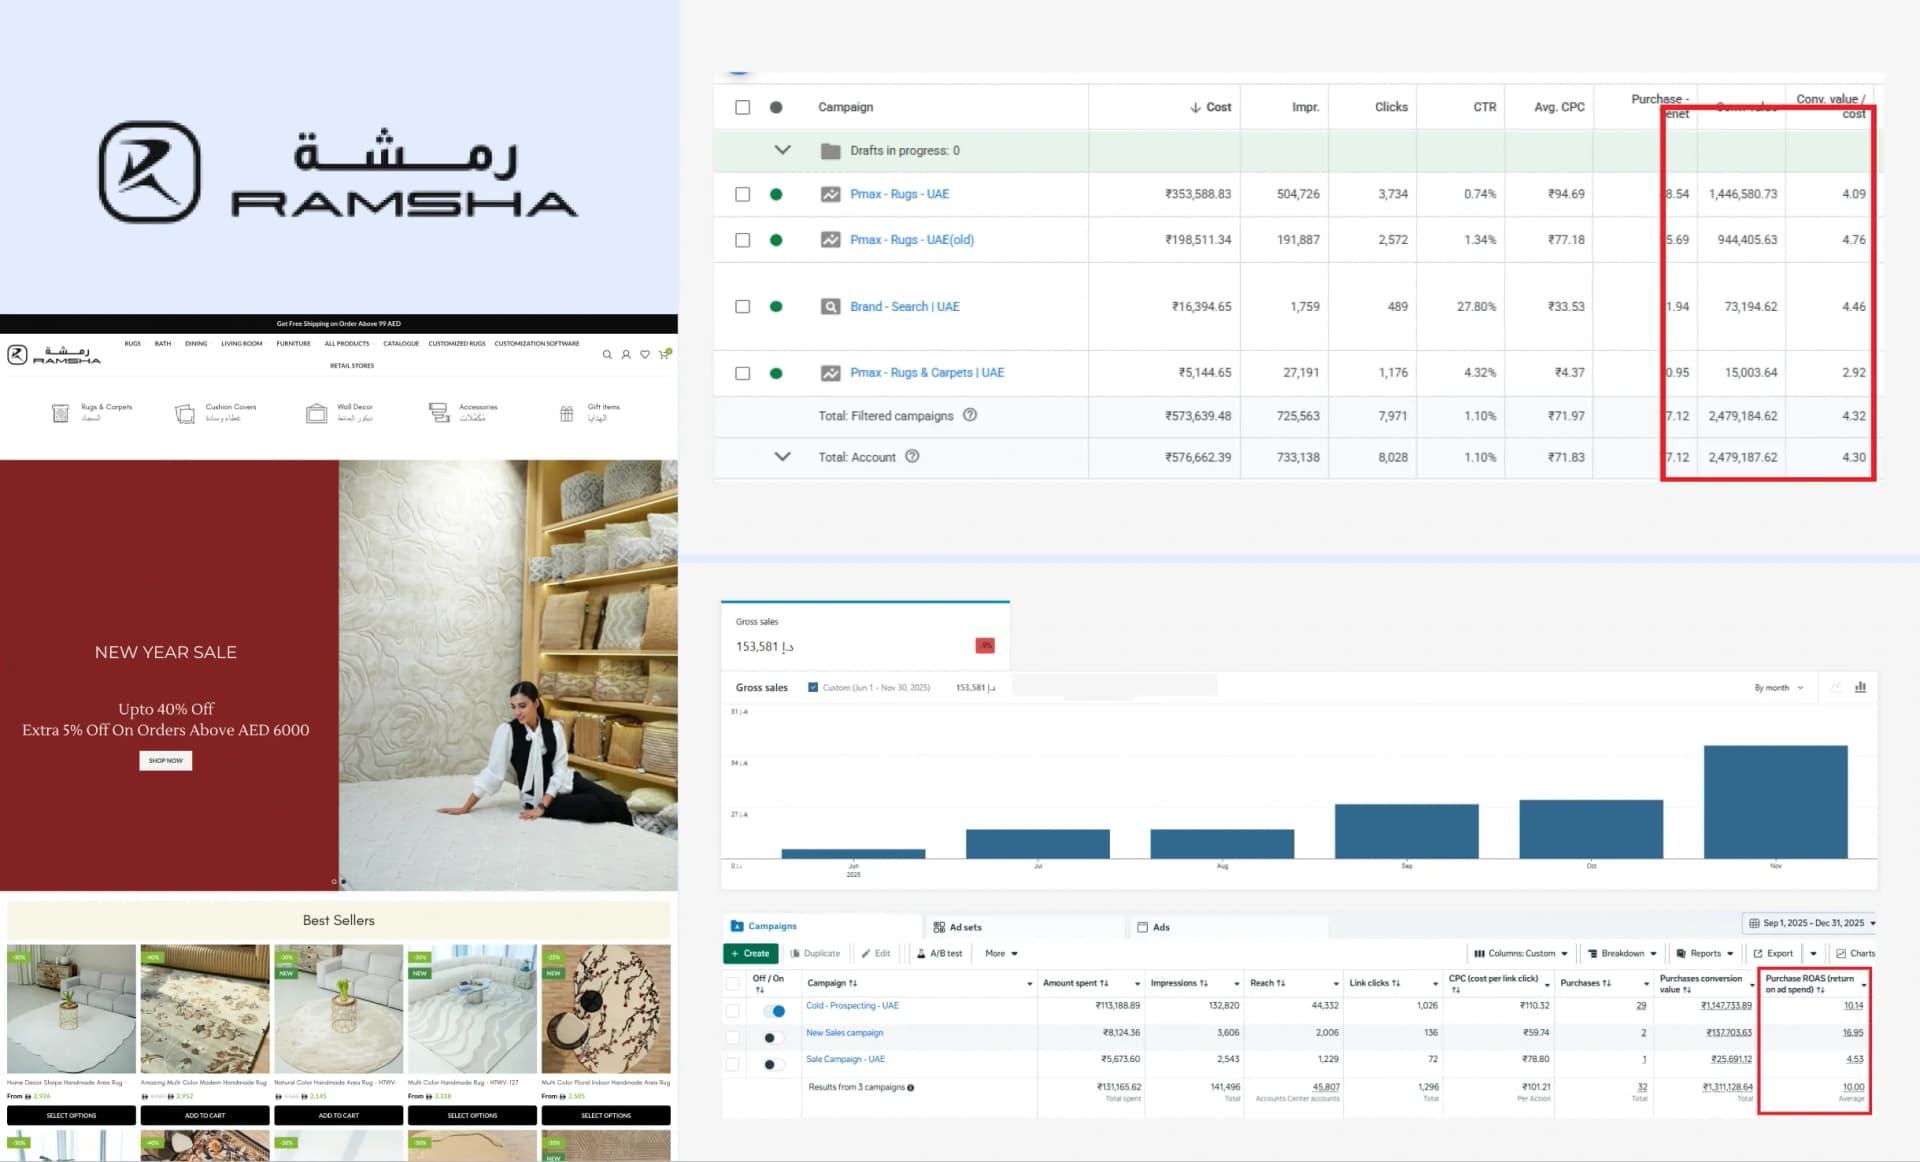Click the green Create button
This screenshot has width=1920, height=1162.
[750, 953]
